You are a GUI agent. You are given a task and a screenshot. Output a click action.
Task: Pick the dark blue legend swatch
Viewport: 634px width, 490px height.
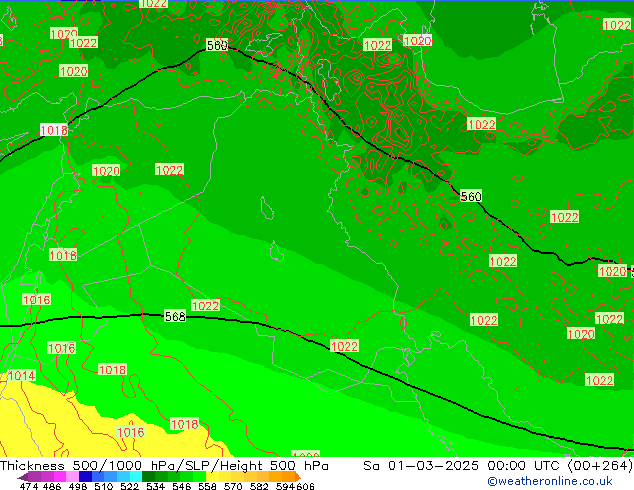[x=85, y=477]
